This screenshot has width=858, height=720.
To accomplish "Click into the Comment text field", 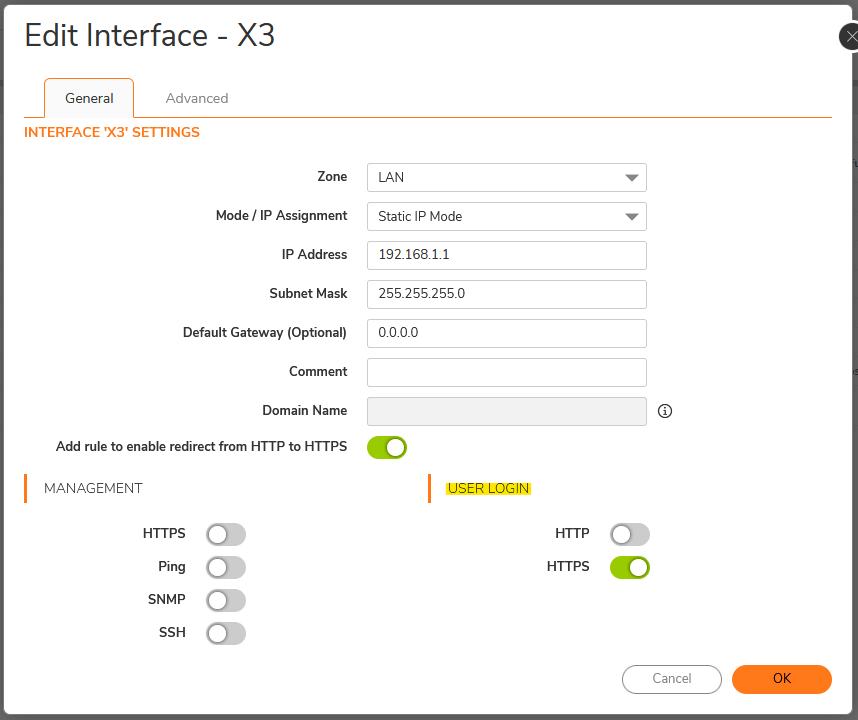I will coord(506,372).
